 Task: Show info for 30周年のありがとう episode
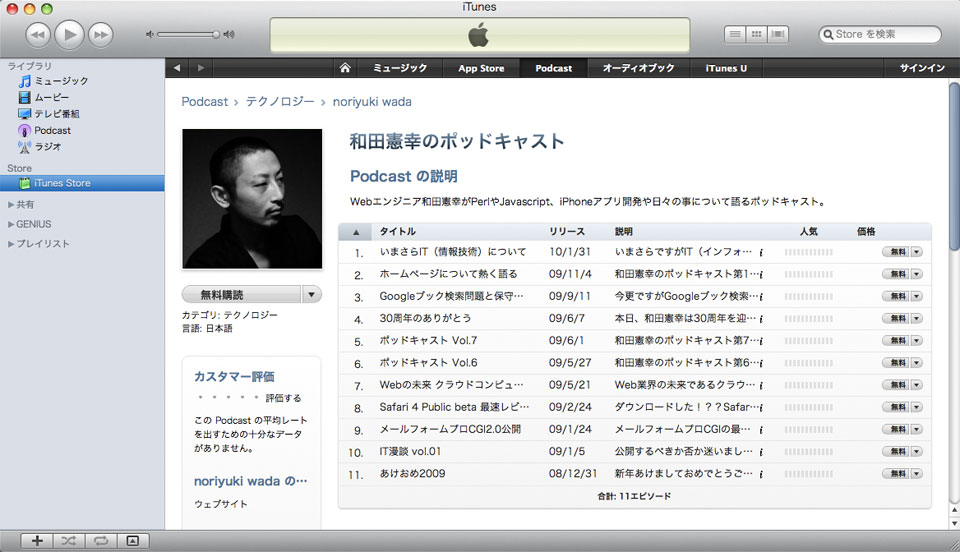point(761,318)
